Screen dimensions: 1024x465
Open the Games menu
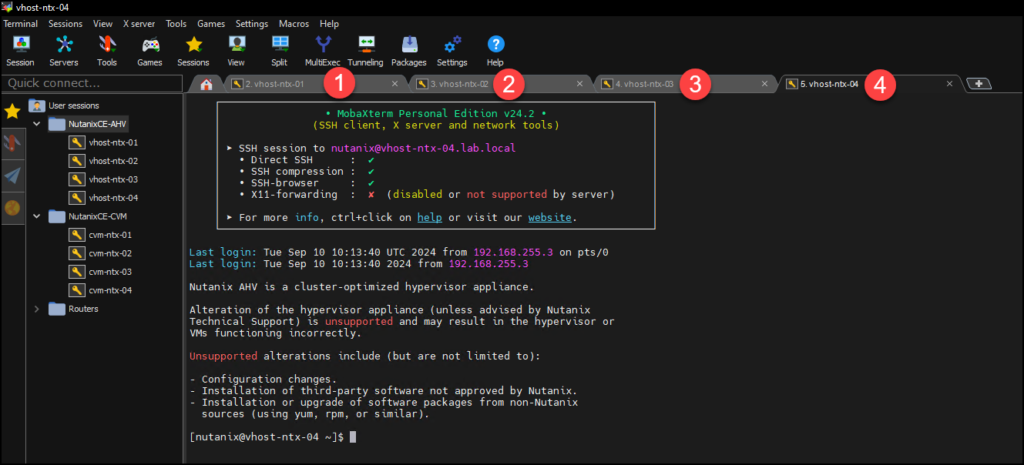211,24
